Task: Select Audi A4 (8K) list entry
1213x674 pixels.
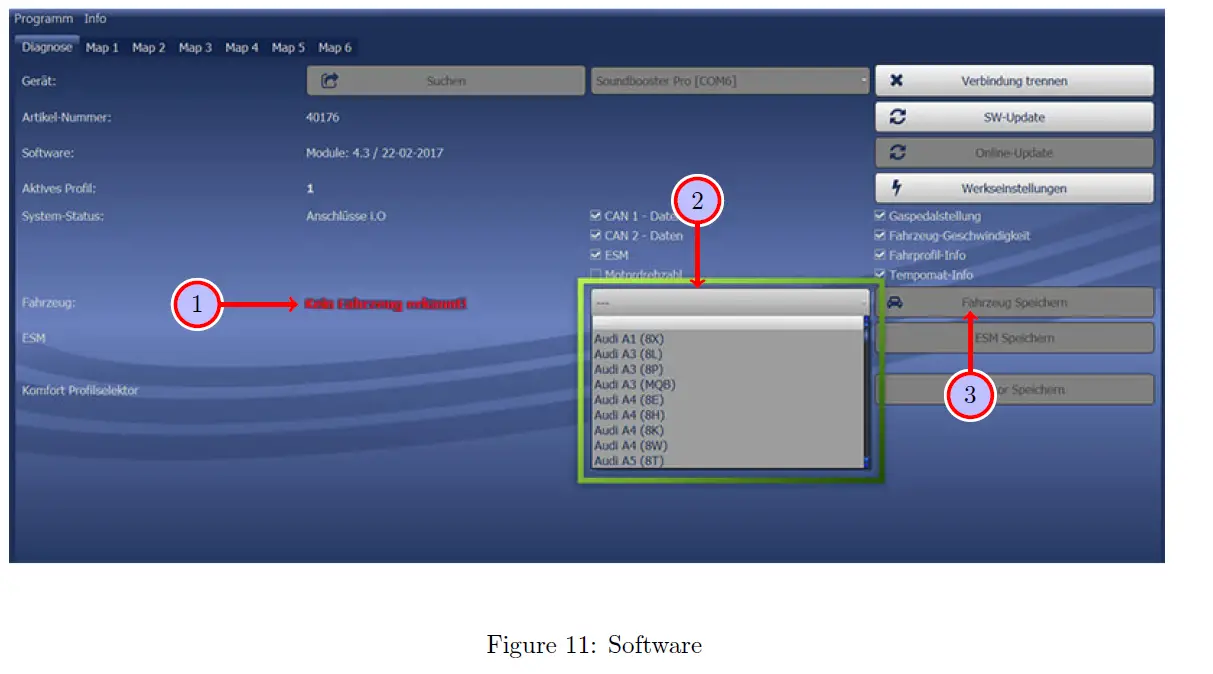Action: tap(728, 430)
